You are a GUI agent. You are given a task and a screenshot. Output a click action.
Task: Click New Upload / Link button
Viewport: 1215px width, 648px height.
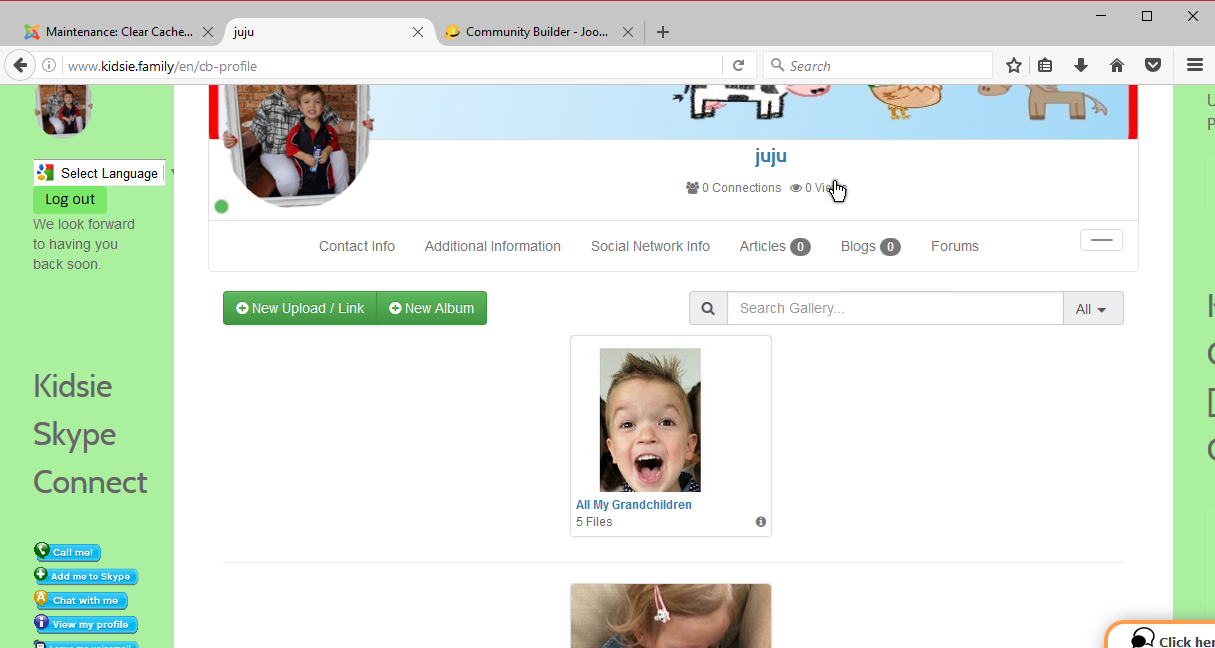pyautogui.click(x=300, y=309)
